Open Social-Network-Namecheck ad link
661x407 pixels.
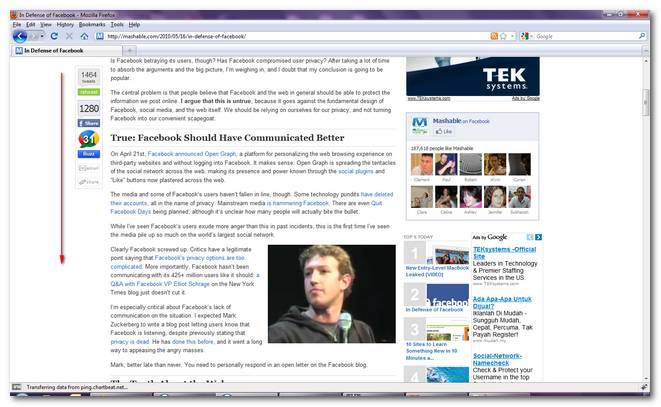tap(497, 359)
